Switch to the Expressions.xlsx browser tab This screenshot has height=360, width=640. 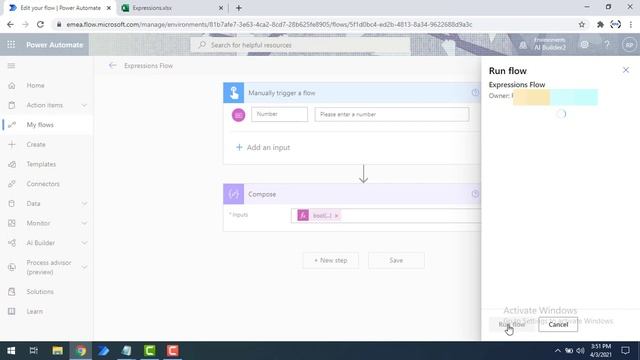171,8
